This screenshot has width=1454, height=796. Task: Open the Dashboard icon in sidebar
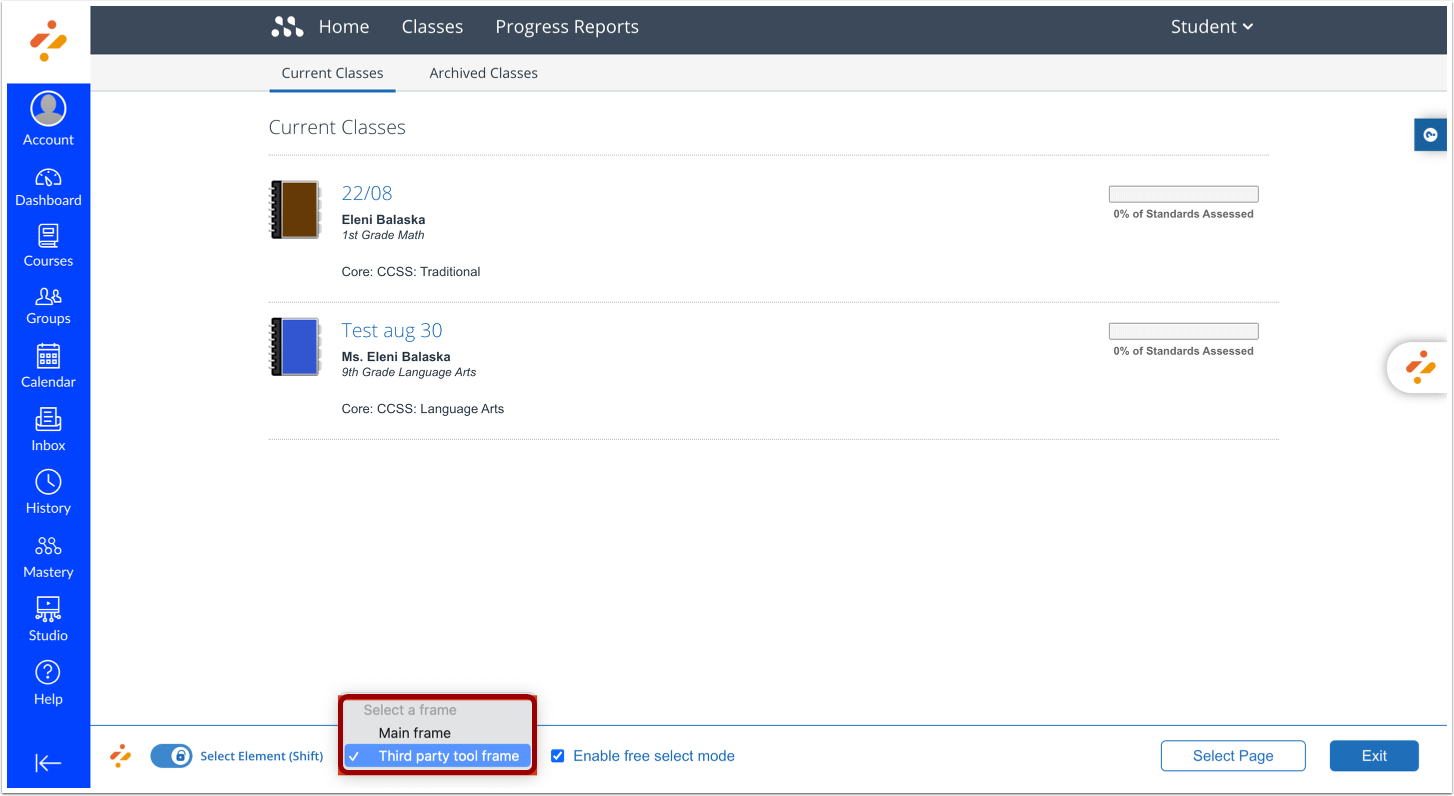[48, 178]
